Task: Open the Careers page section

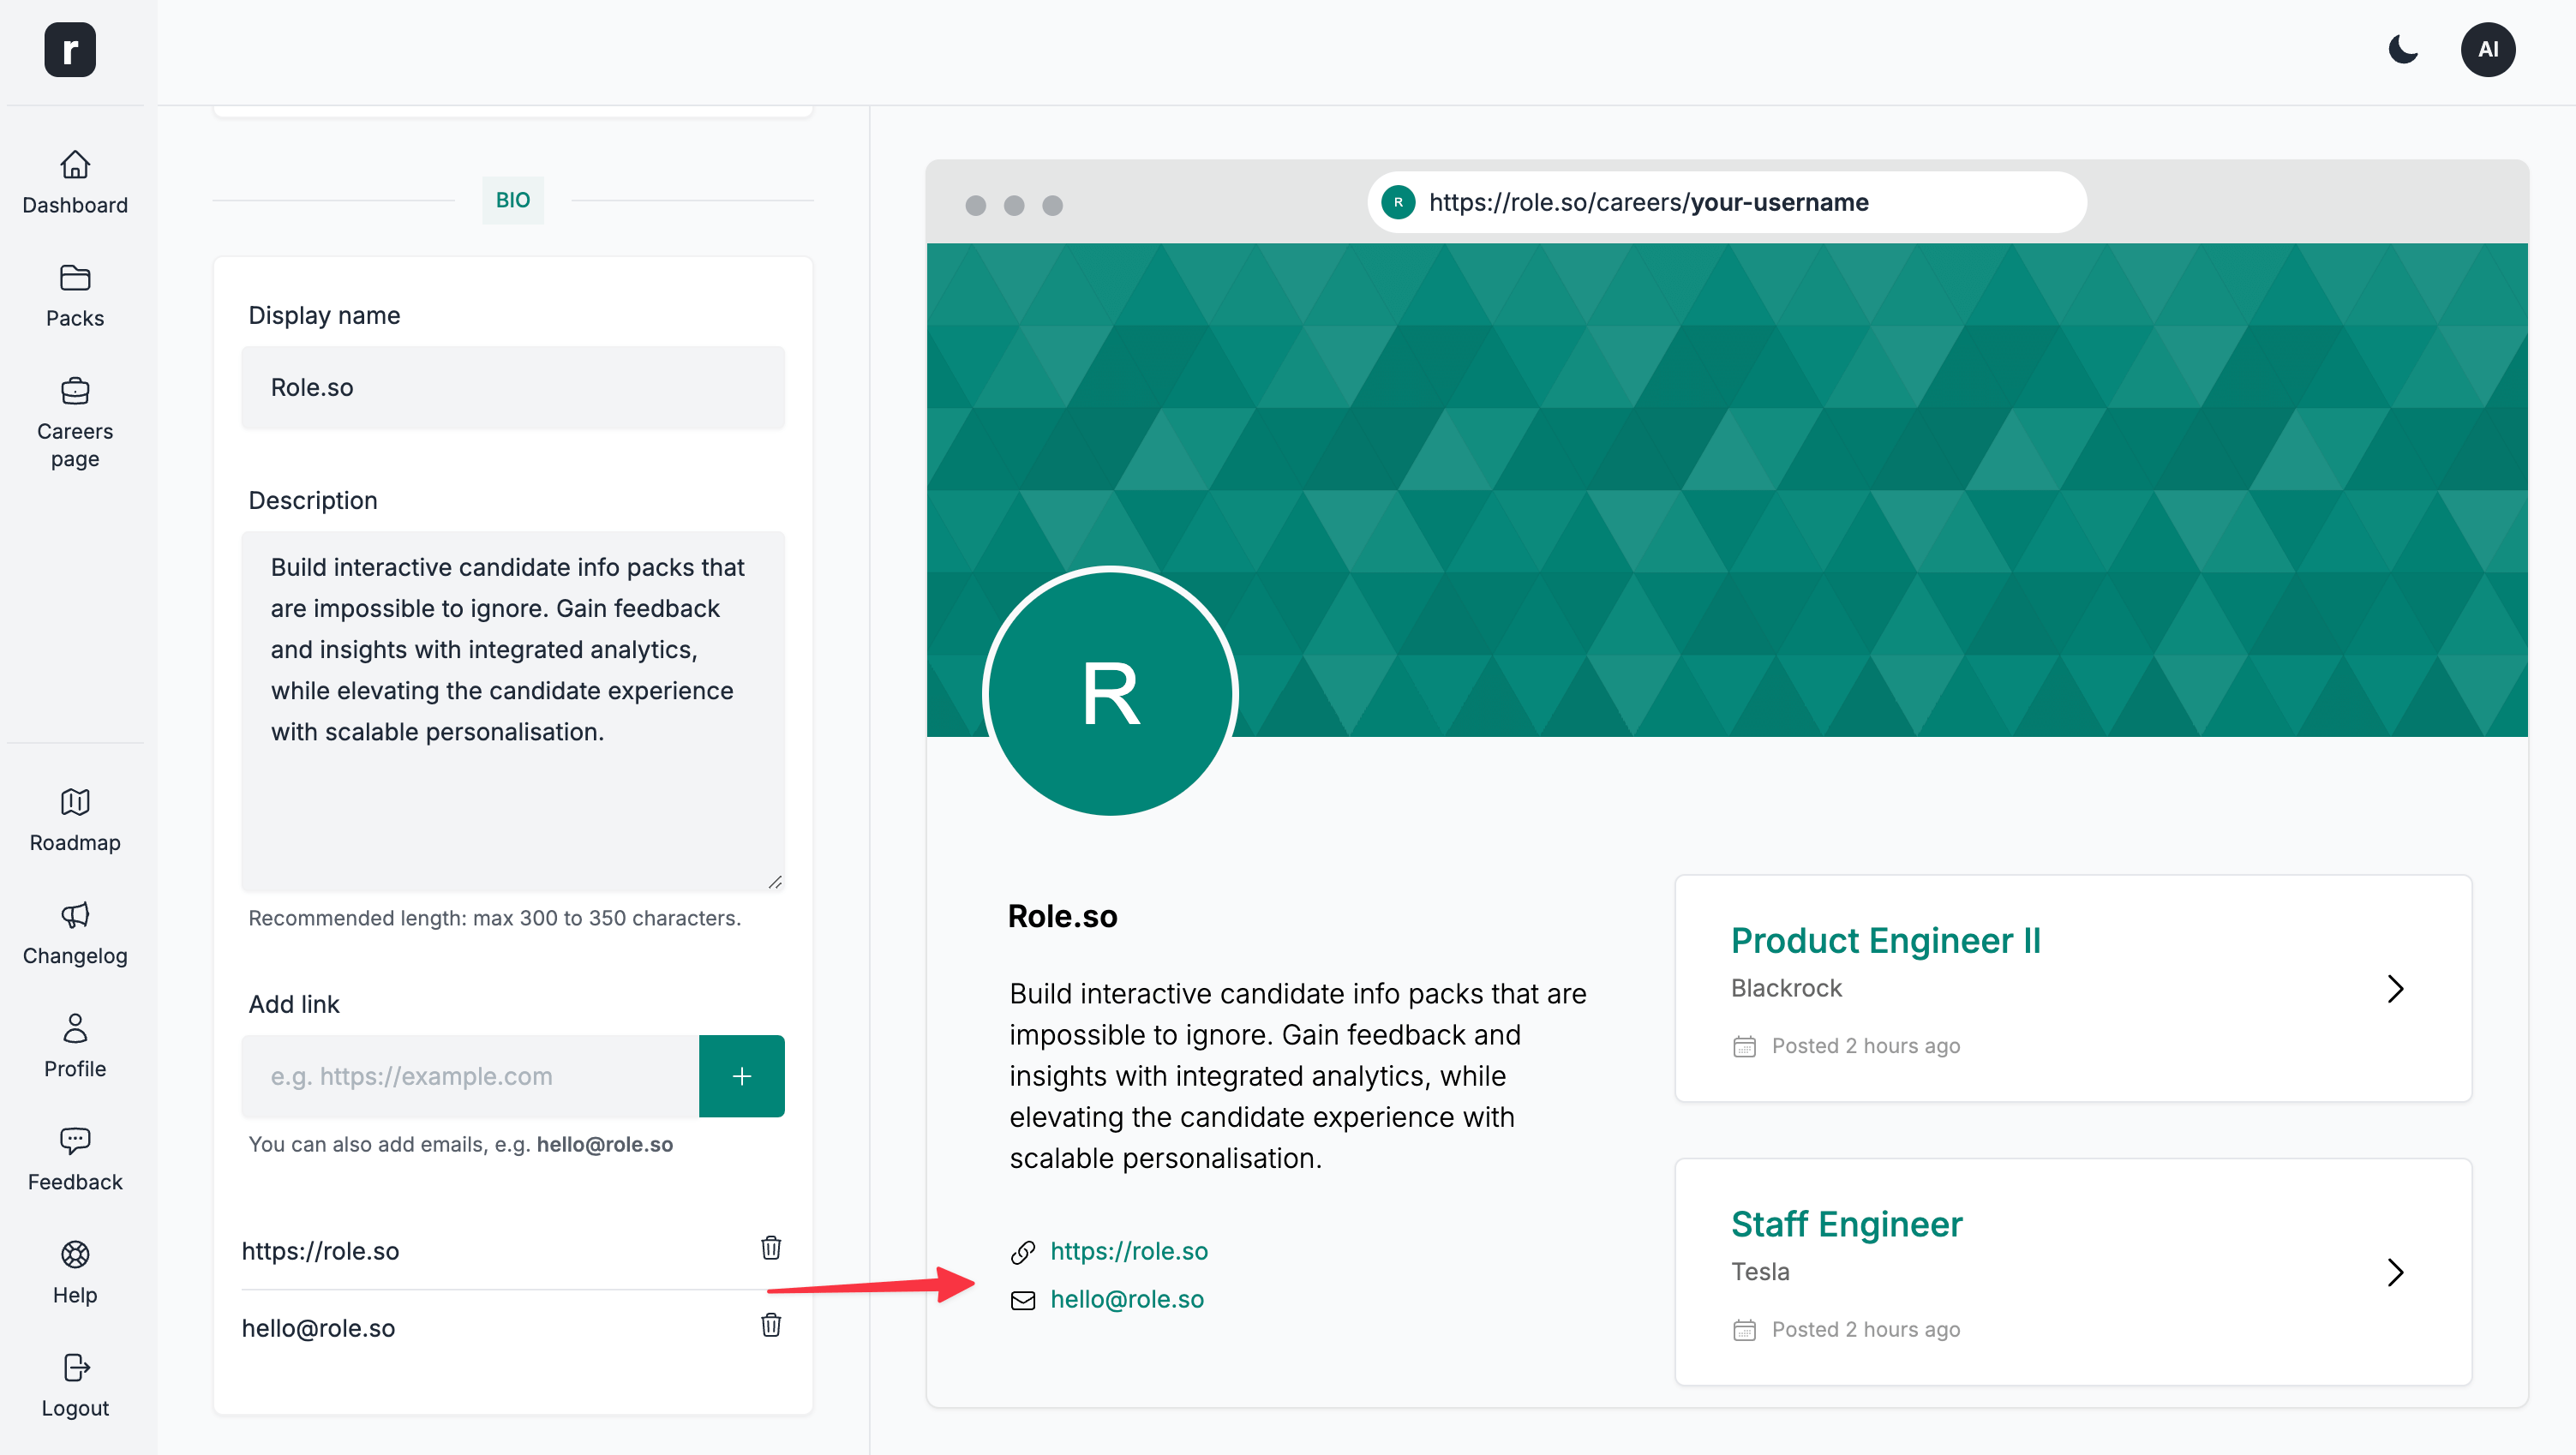Action: pos(75,420)
